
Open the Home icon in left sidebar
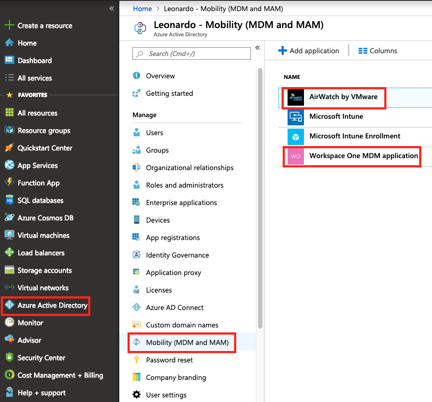[9, 43]
